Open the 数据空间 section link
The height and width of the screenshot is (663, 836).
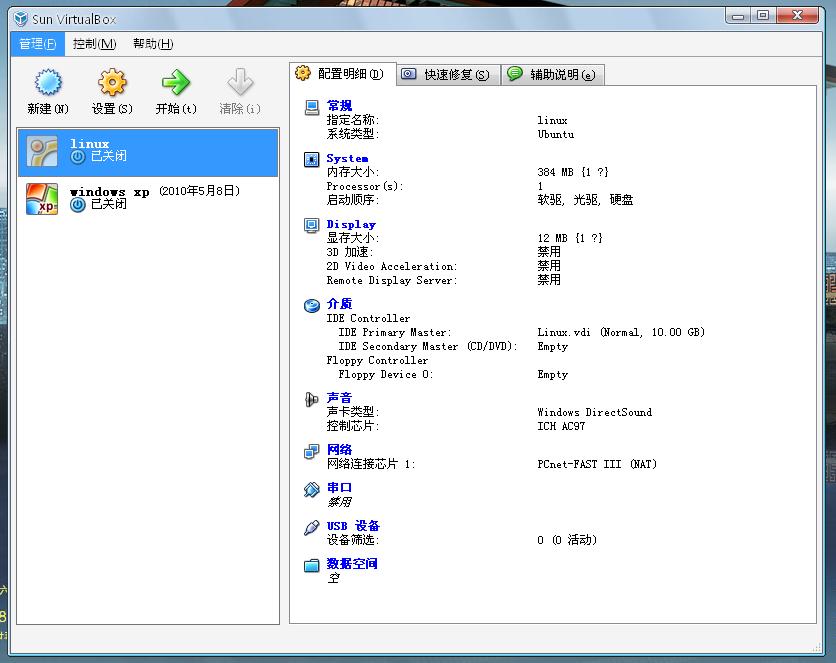[x=352, y=564]
